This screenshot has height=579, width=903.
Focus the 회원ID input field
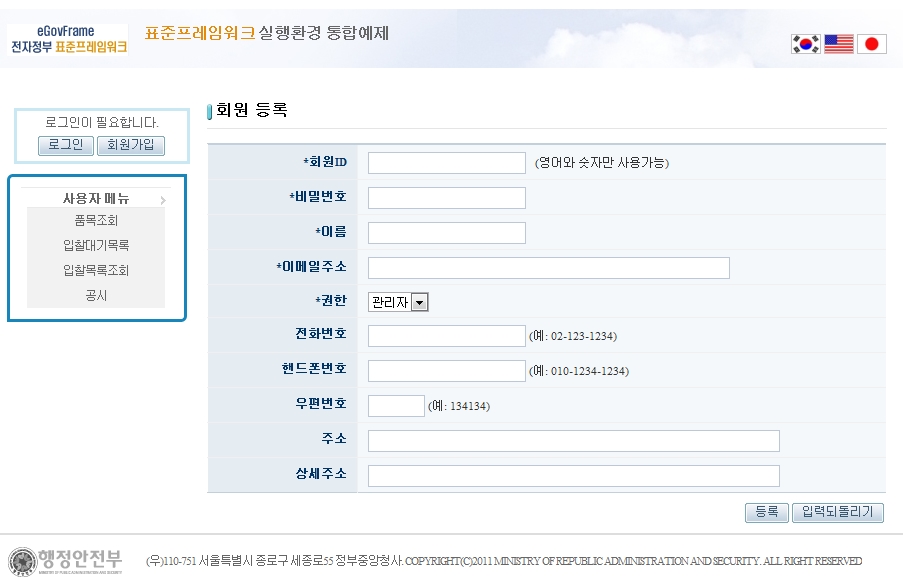[x=446, y=163]
